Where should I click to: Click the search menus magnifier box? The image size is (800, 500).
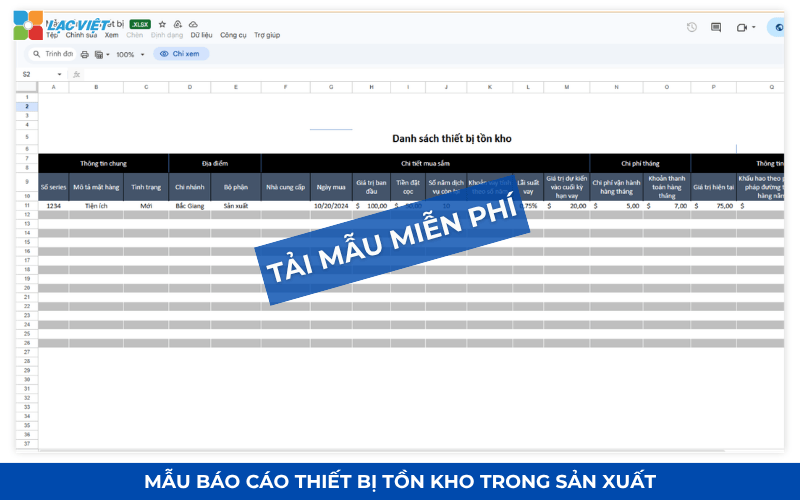coord(53,54)
